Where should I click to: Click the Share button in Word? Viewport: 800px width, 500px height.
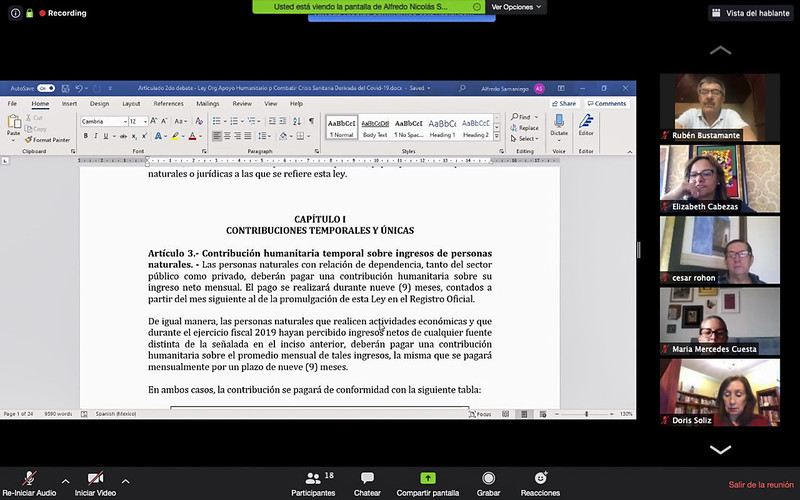coord(564,104)
